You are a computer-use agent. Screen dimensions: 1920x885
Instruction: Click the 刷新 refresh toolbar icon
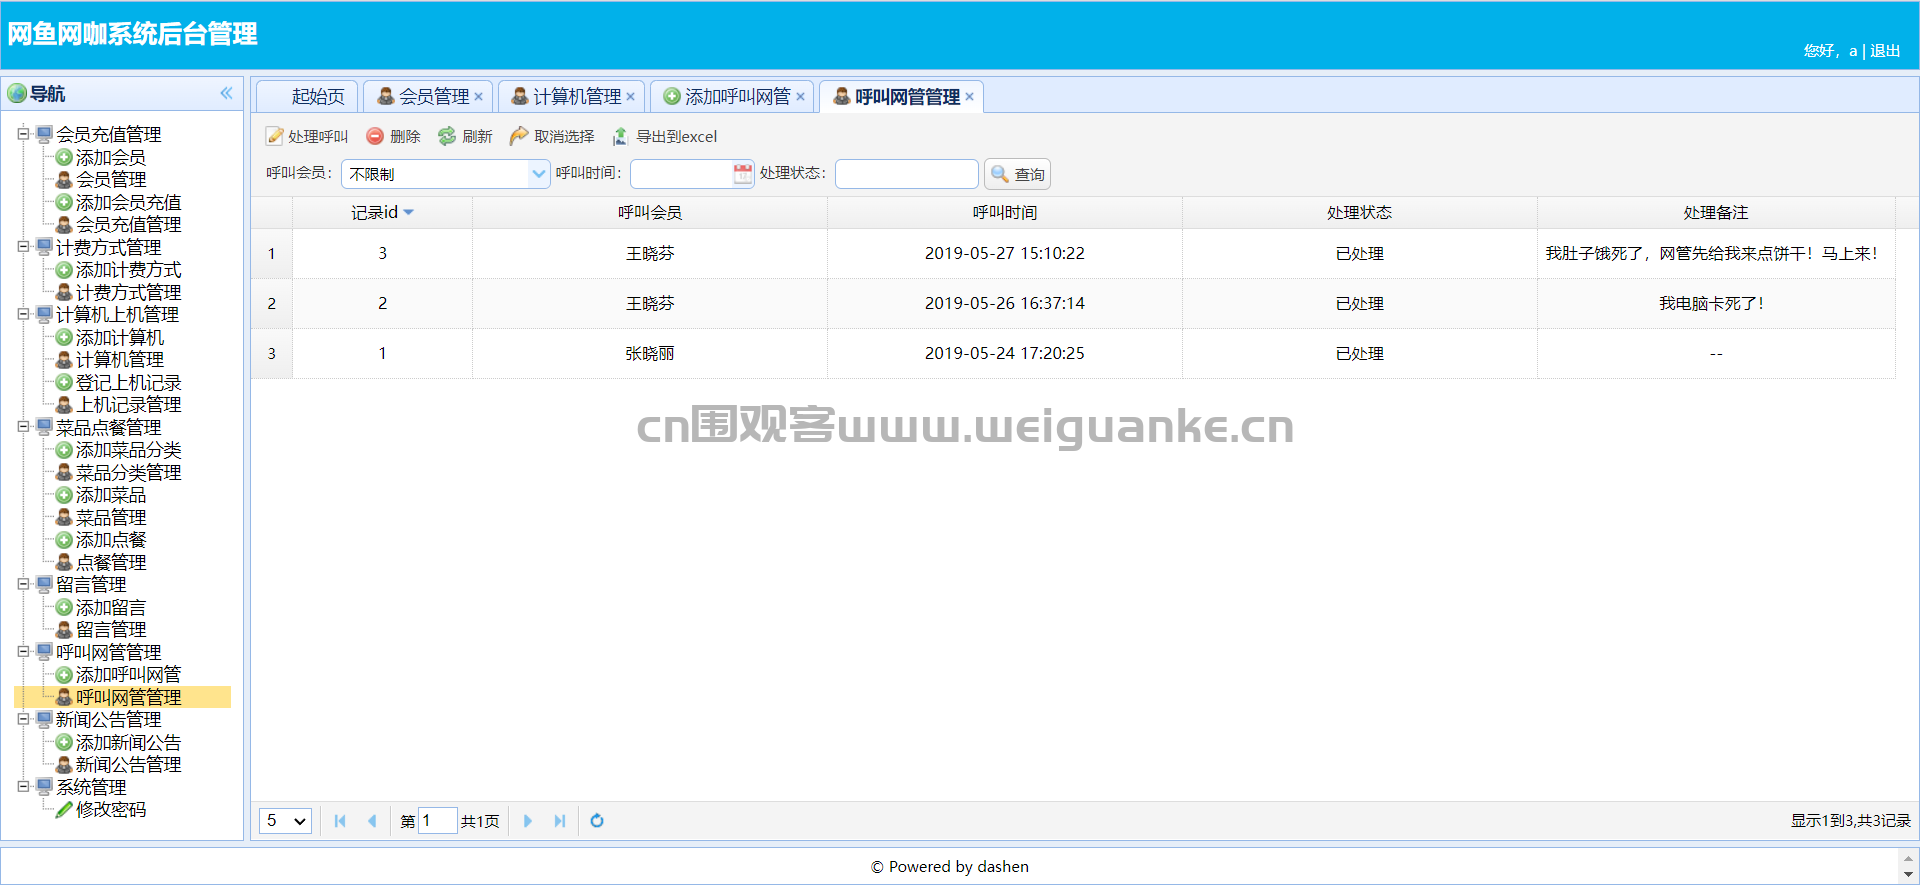click(x=447, y=136)
